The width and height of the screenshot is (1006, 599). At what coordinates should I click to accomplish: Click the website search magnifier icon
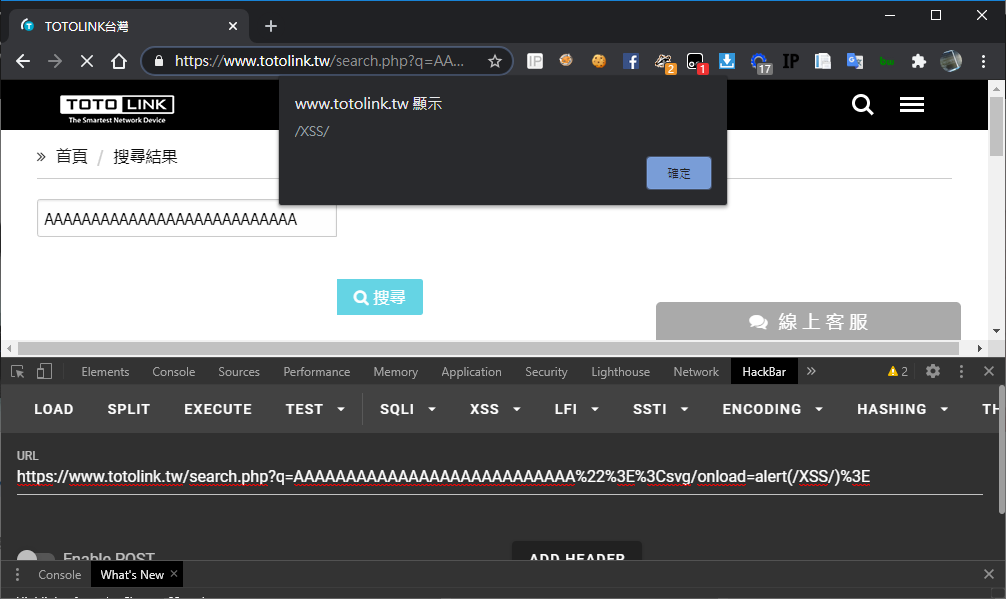click(862, 104)
